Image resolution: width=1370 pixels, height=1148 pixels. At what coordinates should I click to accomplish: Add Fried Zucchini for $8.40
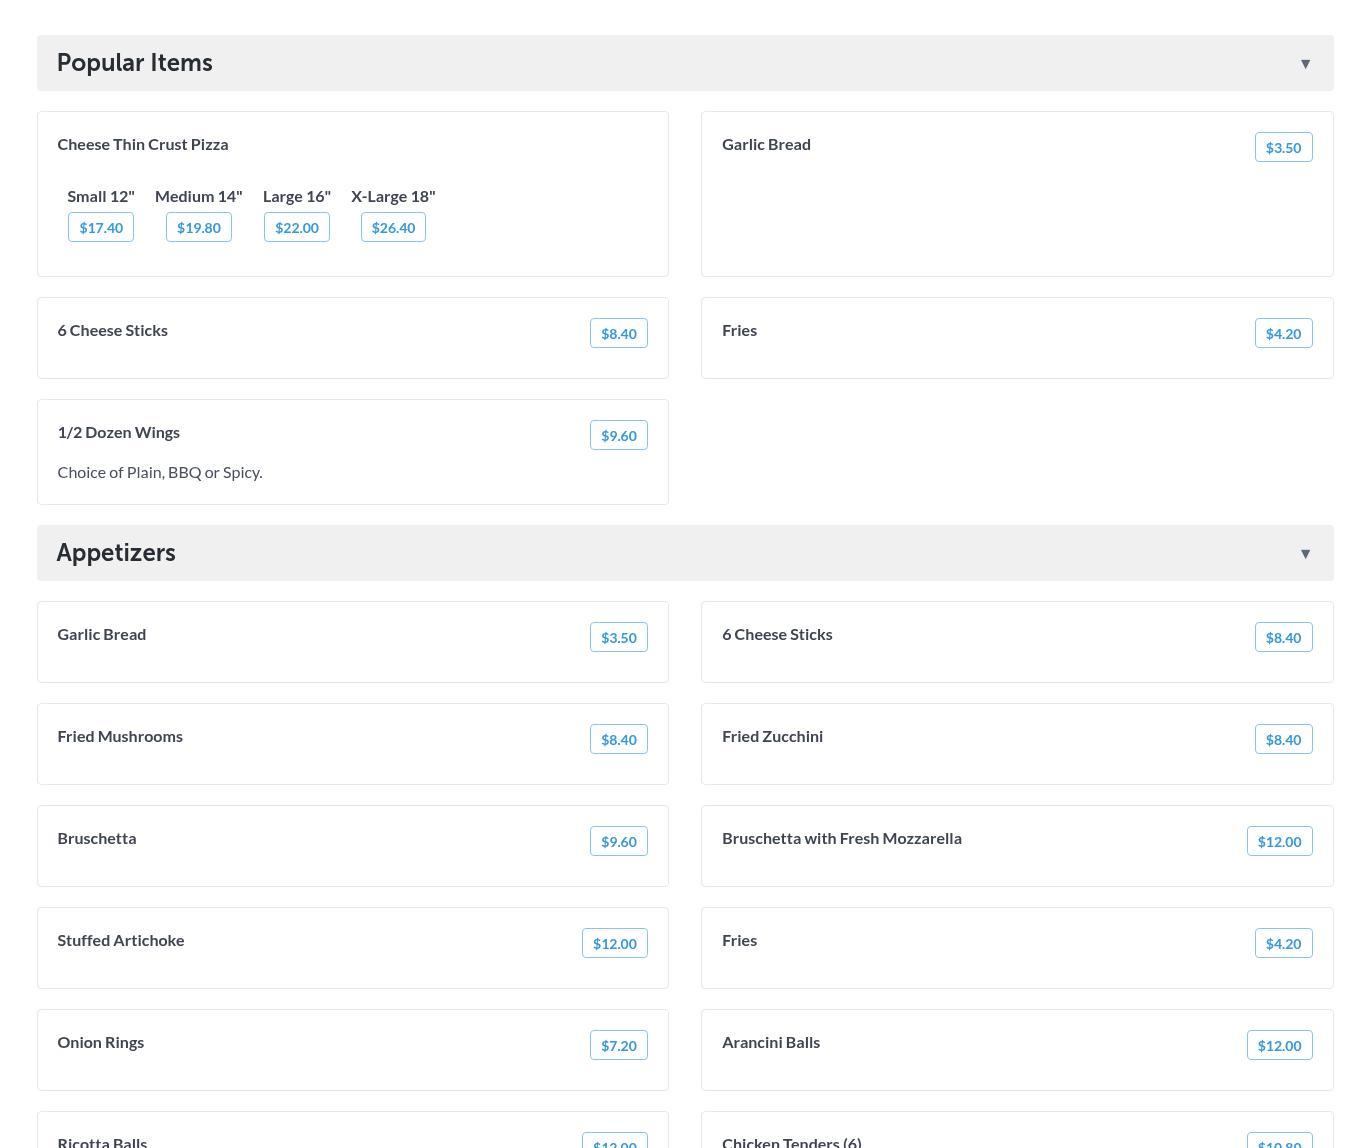click(x=1283, y=740)
